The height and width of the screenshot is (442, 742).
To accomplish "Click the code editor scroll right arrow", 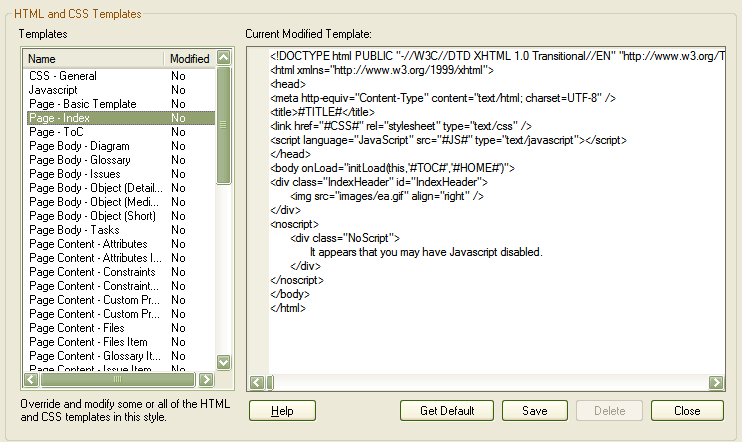I will [x=716, y=382].
